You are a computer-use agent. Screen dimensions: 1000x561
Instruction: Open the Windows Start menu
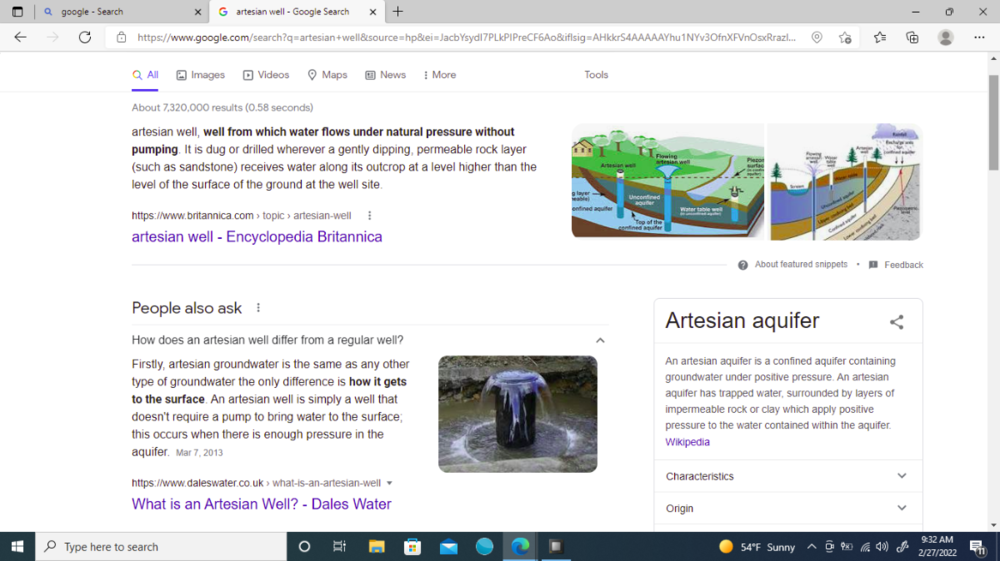(17, 546)
